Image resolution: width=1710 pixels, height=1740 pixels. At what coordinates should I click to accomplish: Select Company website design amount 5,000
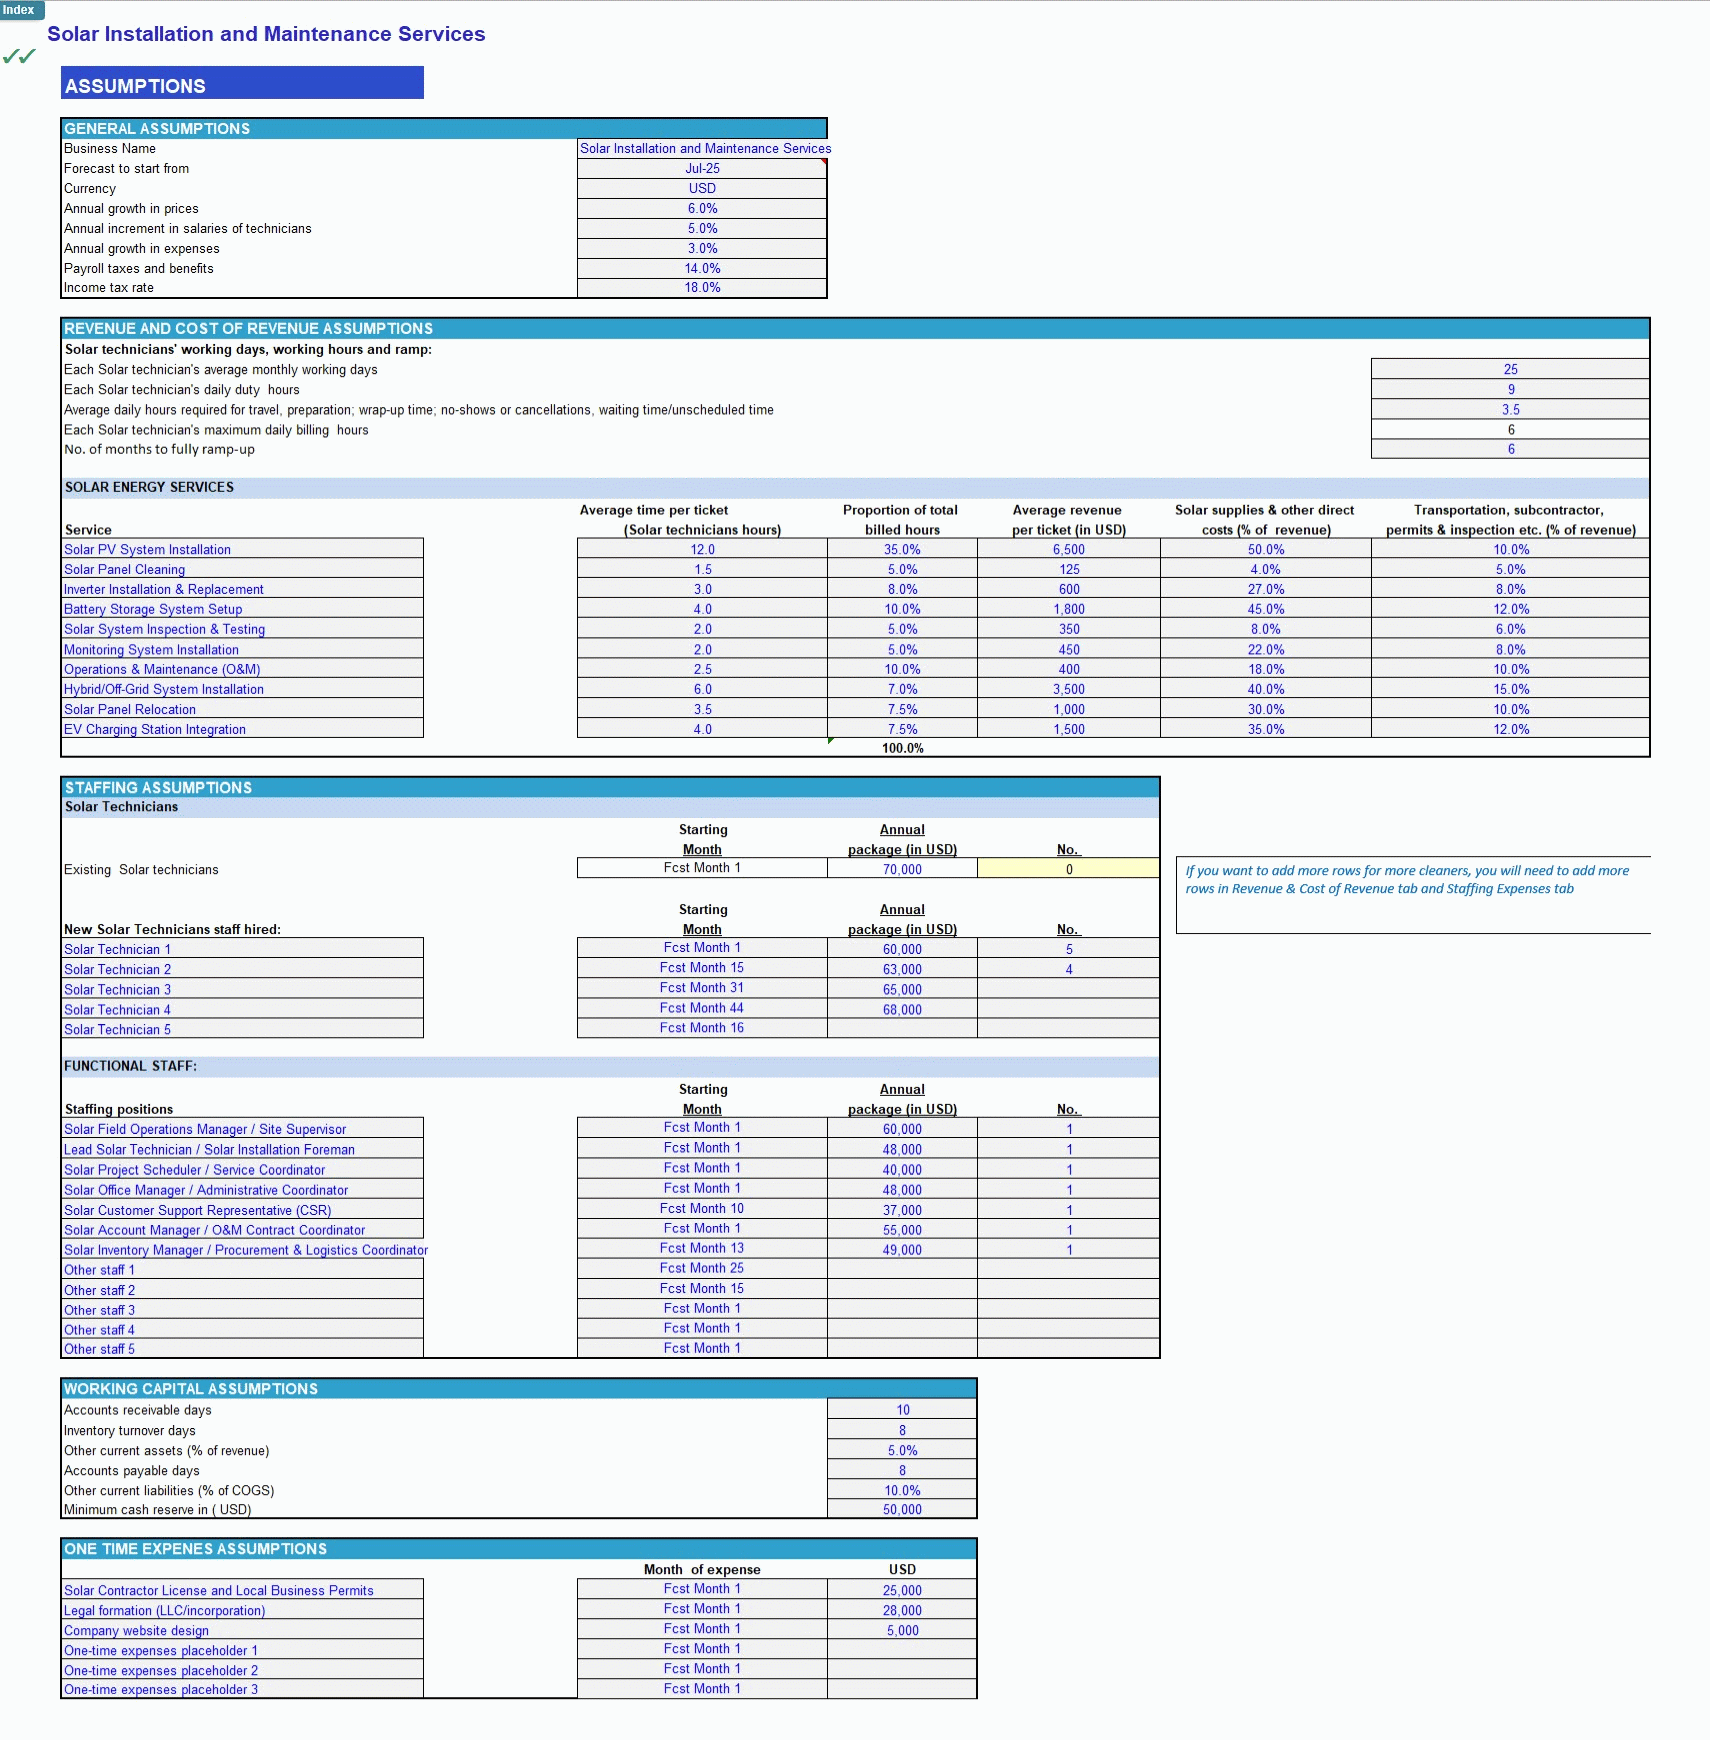pos(902,1630)
